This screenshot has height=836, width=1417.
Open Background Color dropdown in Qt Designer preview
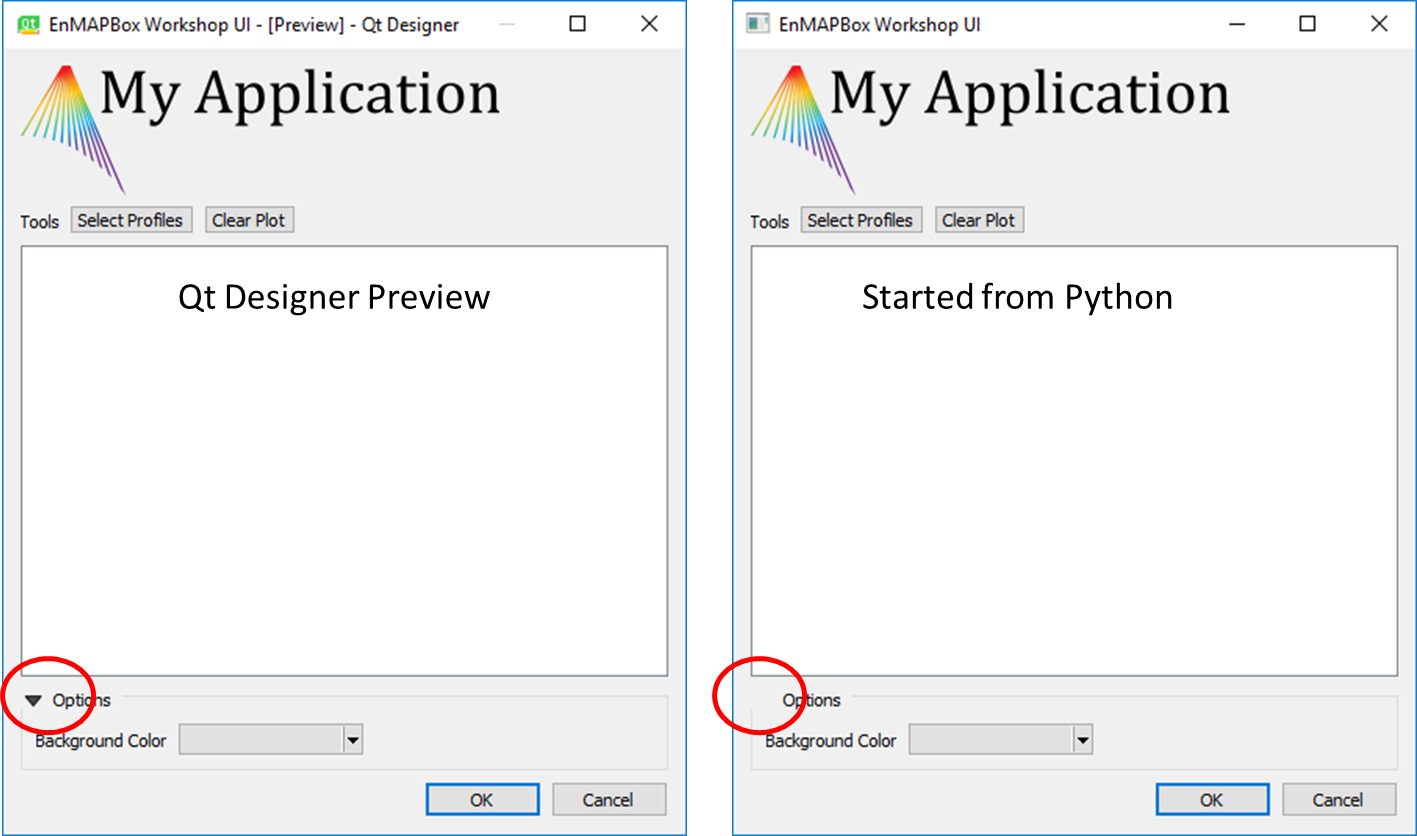[x=271, y=741]
